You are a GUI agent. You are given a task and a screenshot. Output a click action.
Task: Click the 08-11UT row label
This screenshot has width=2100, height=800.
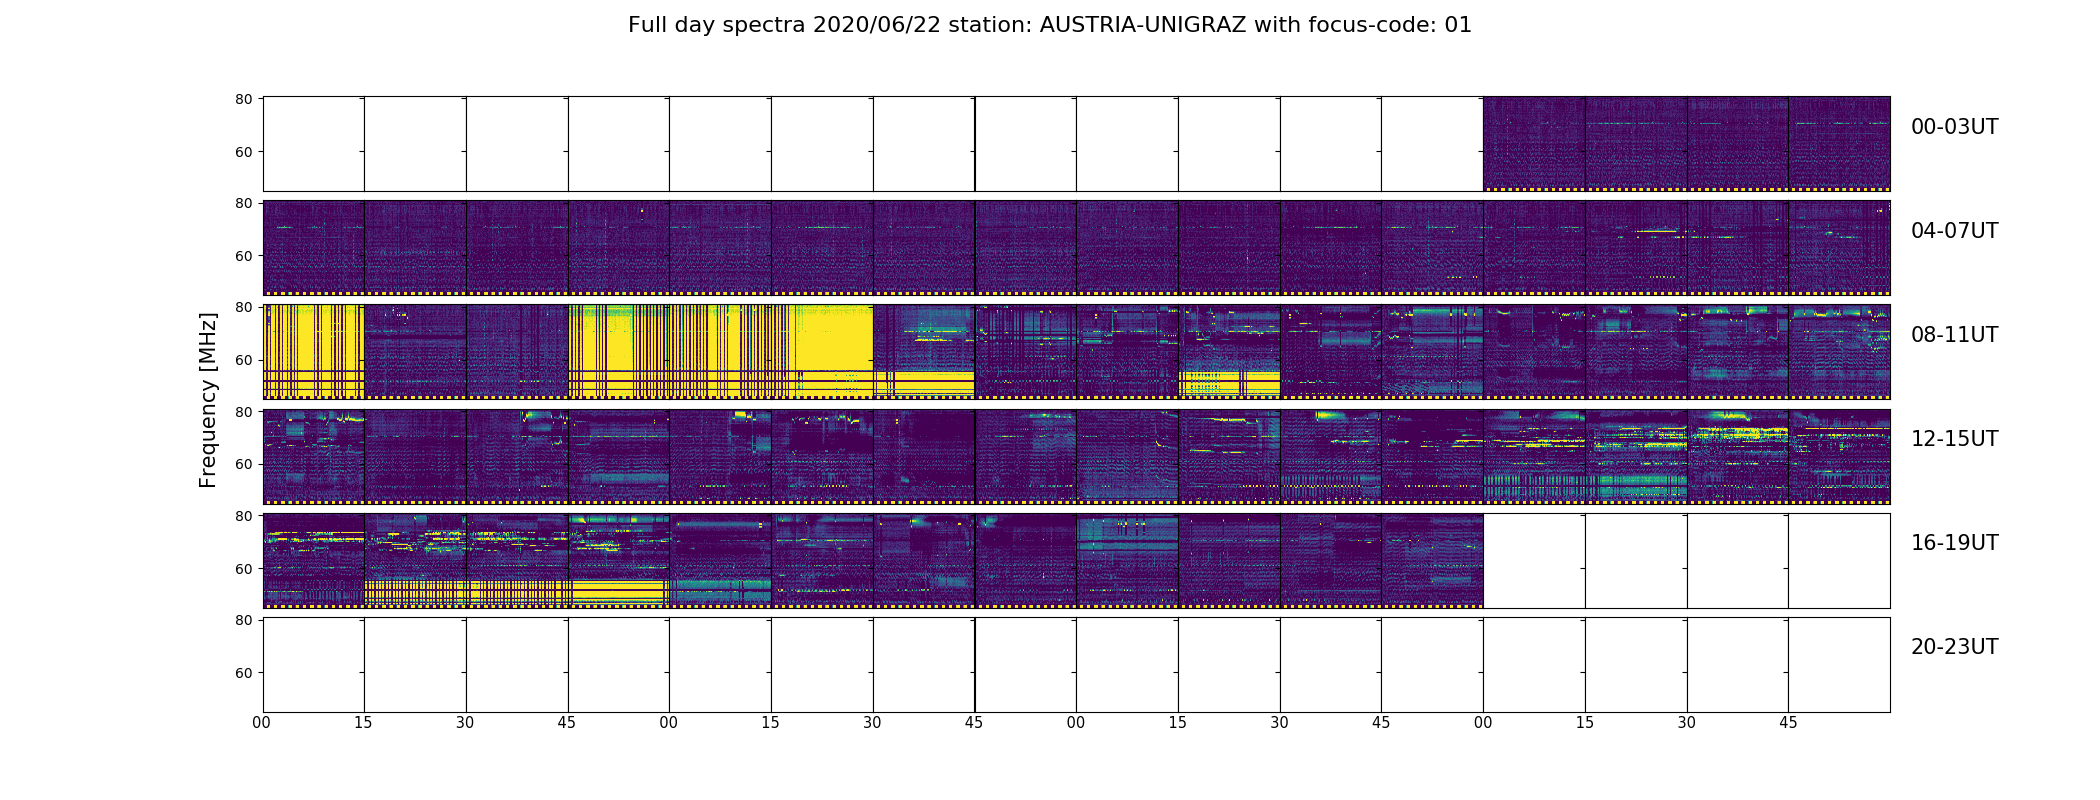pyautogui.click(x=1954, y=335)
